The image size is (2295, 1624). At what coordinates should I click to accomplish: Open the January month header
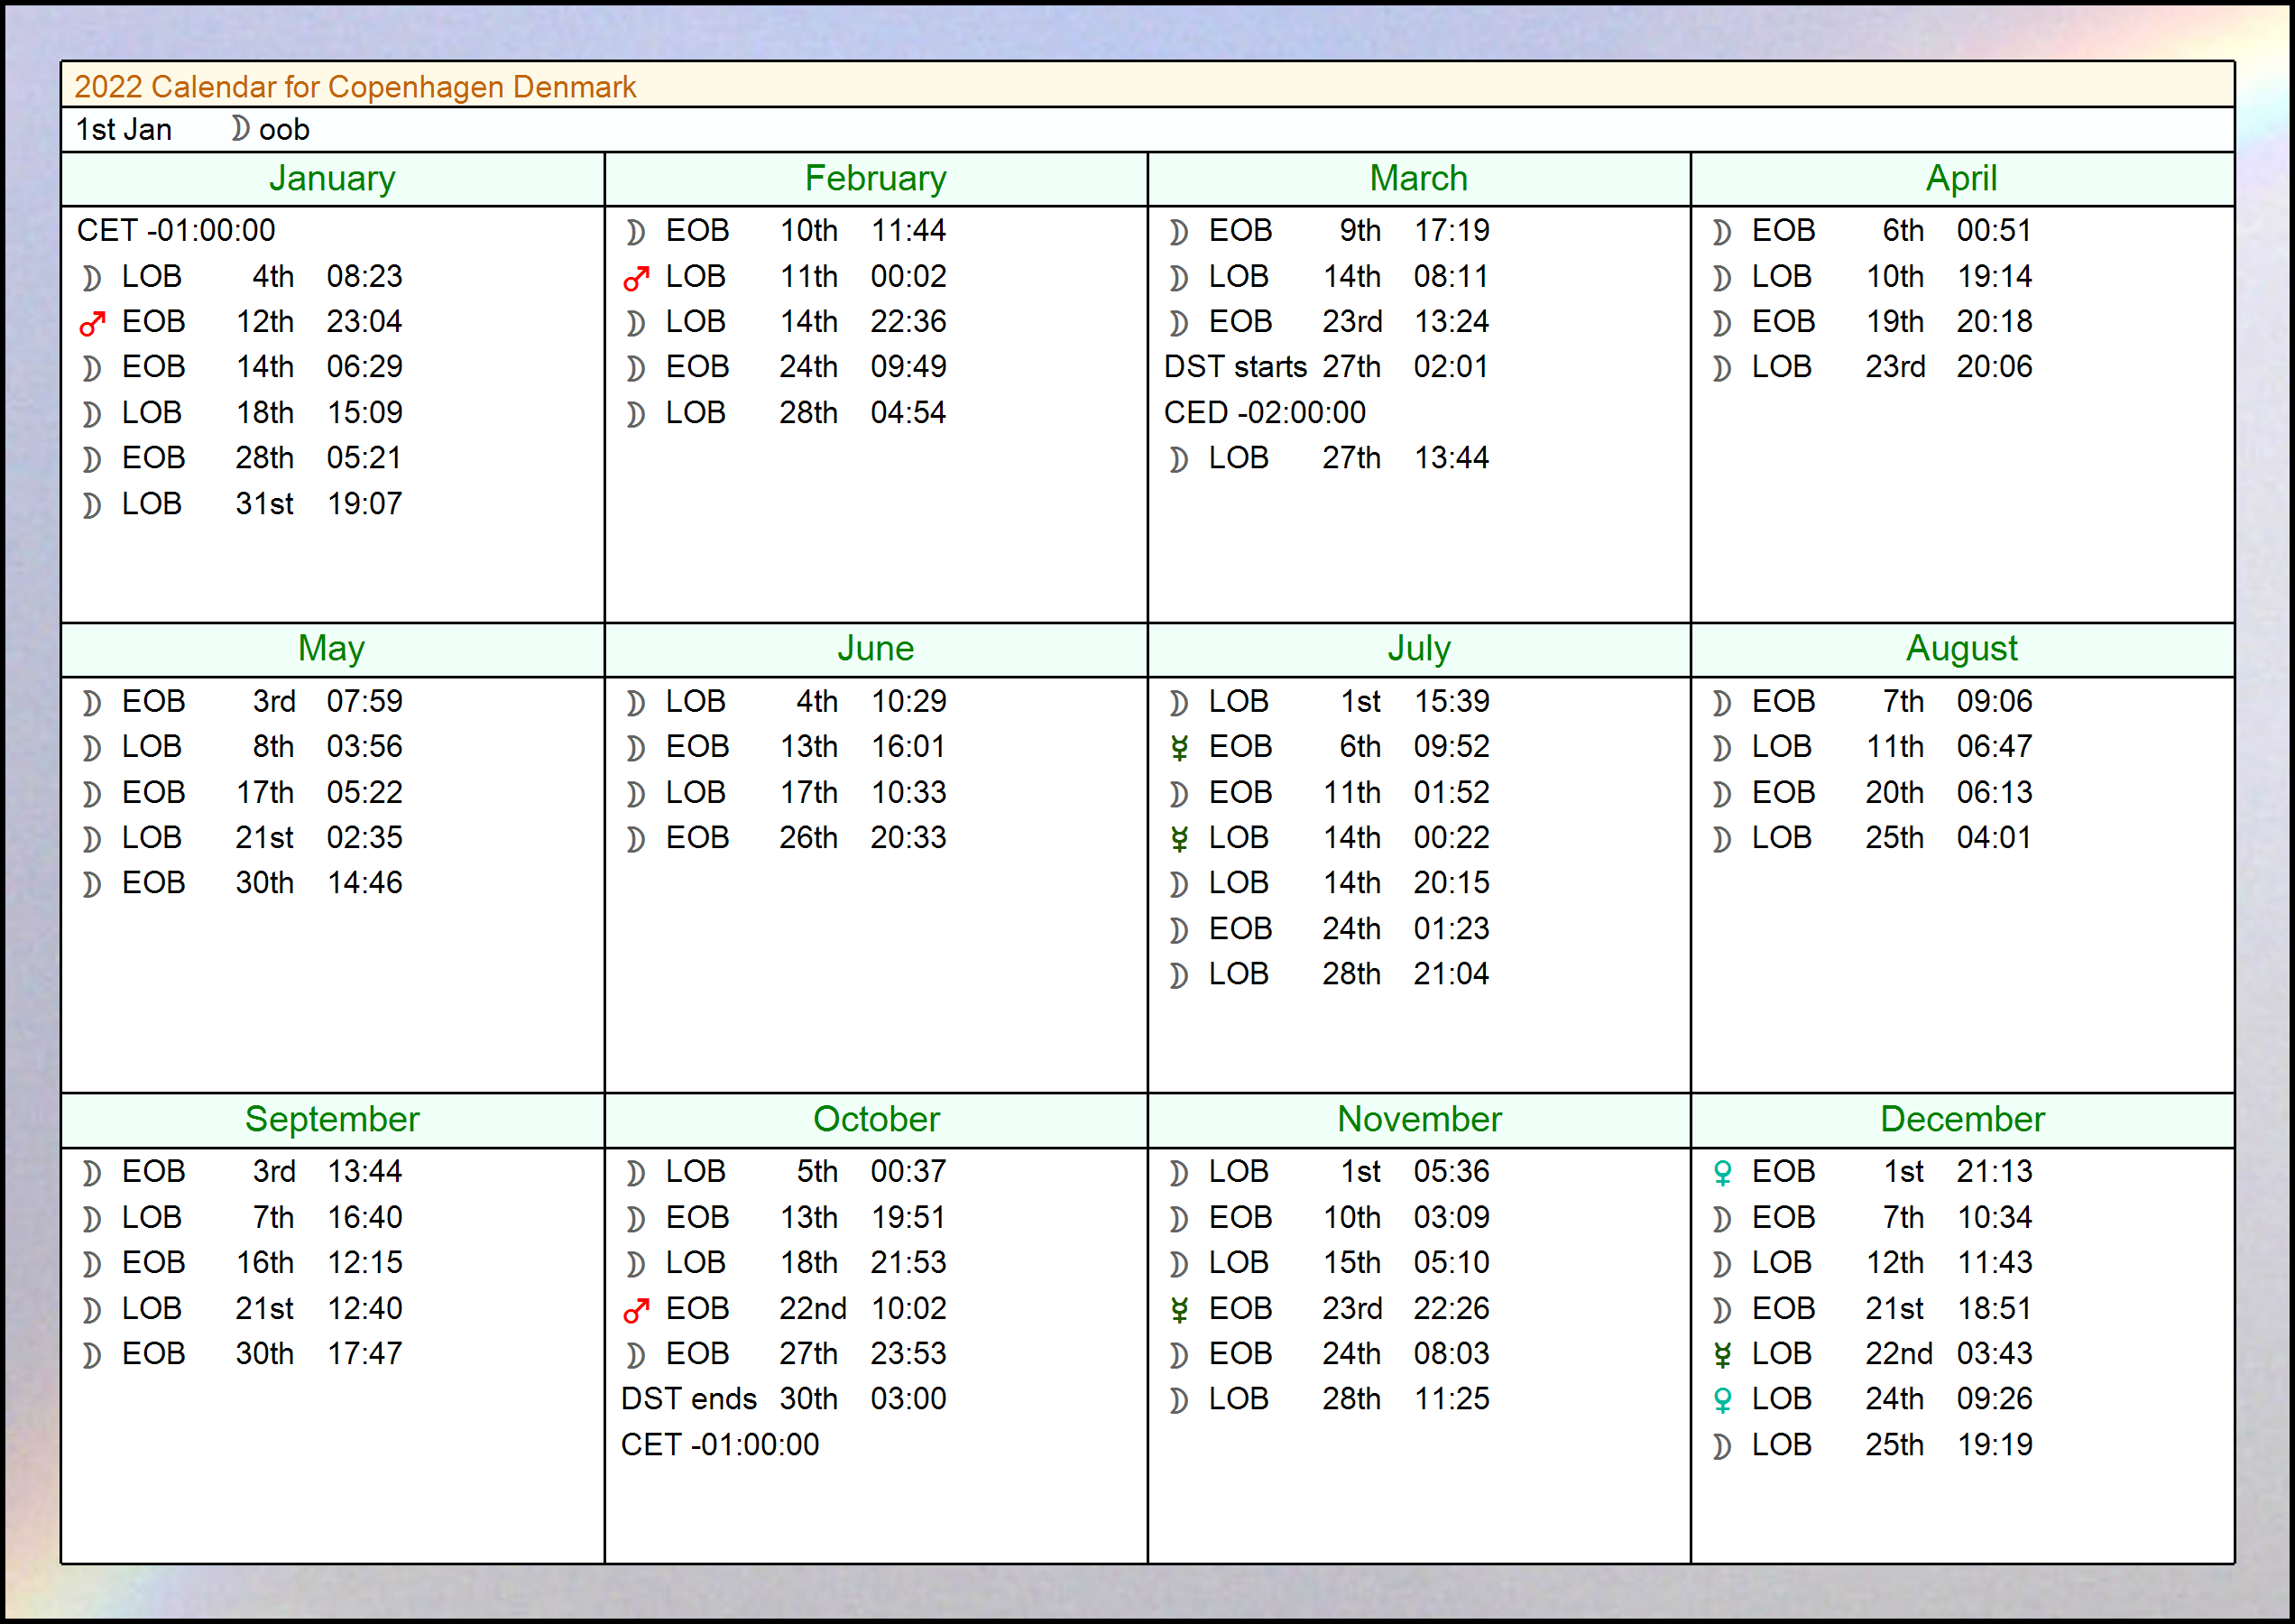pyautogui.click(x=333, y=179)
